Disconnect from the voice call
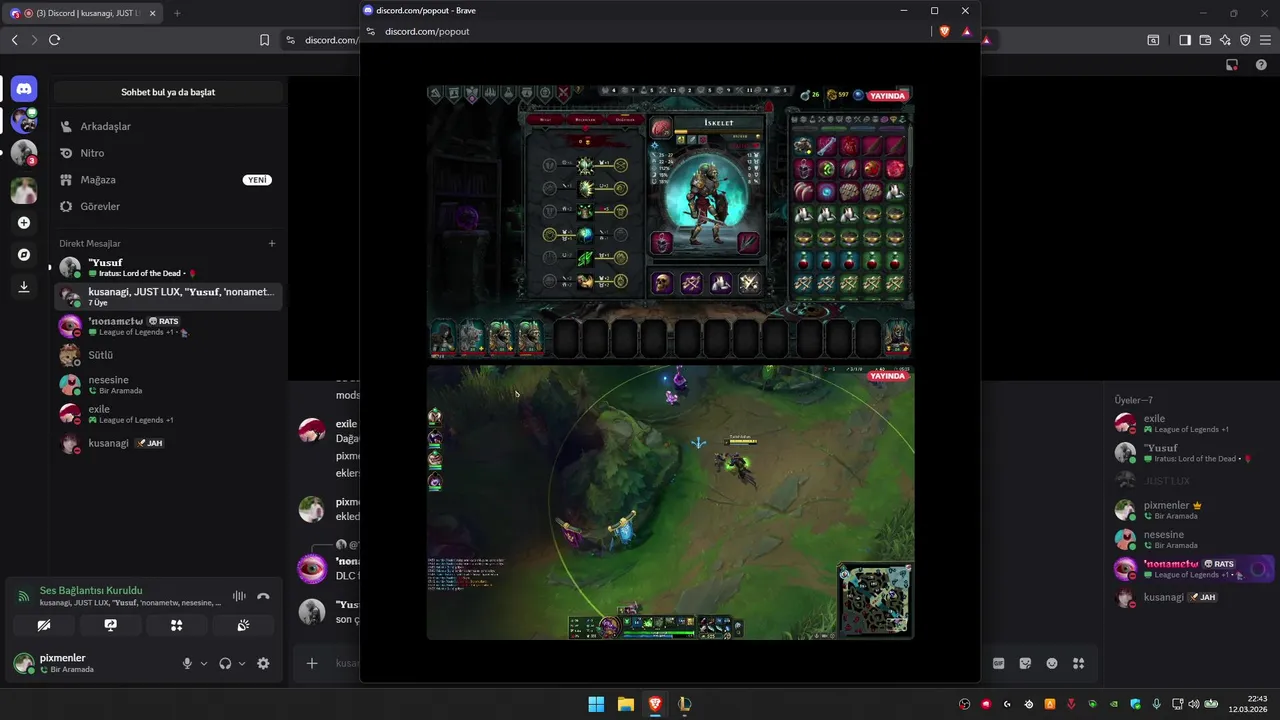1280x720 pixels. point(263,596)
